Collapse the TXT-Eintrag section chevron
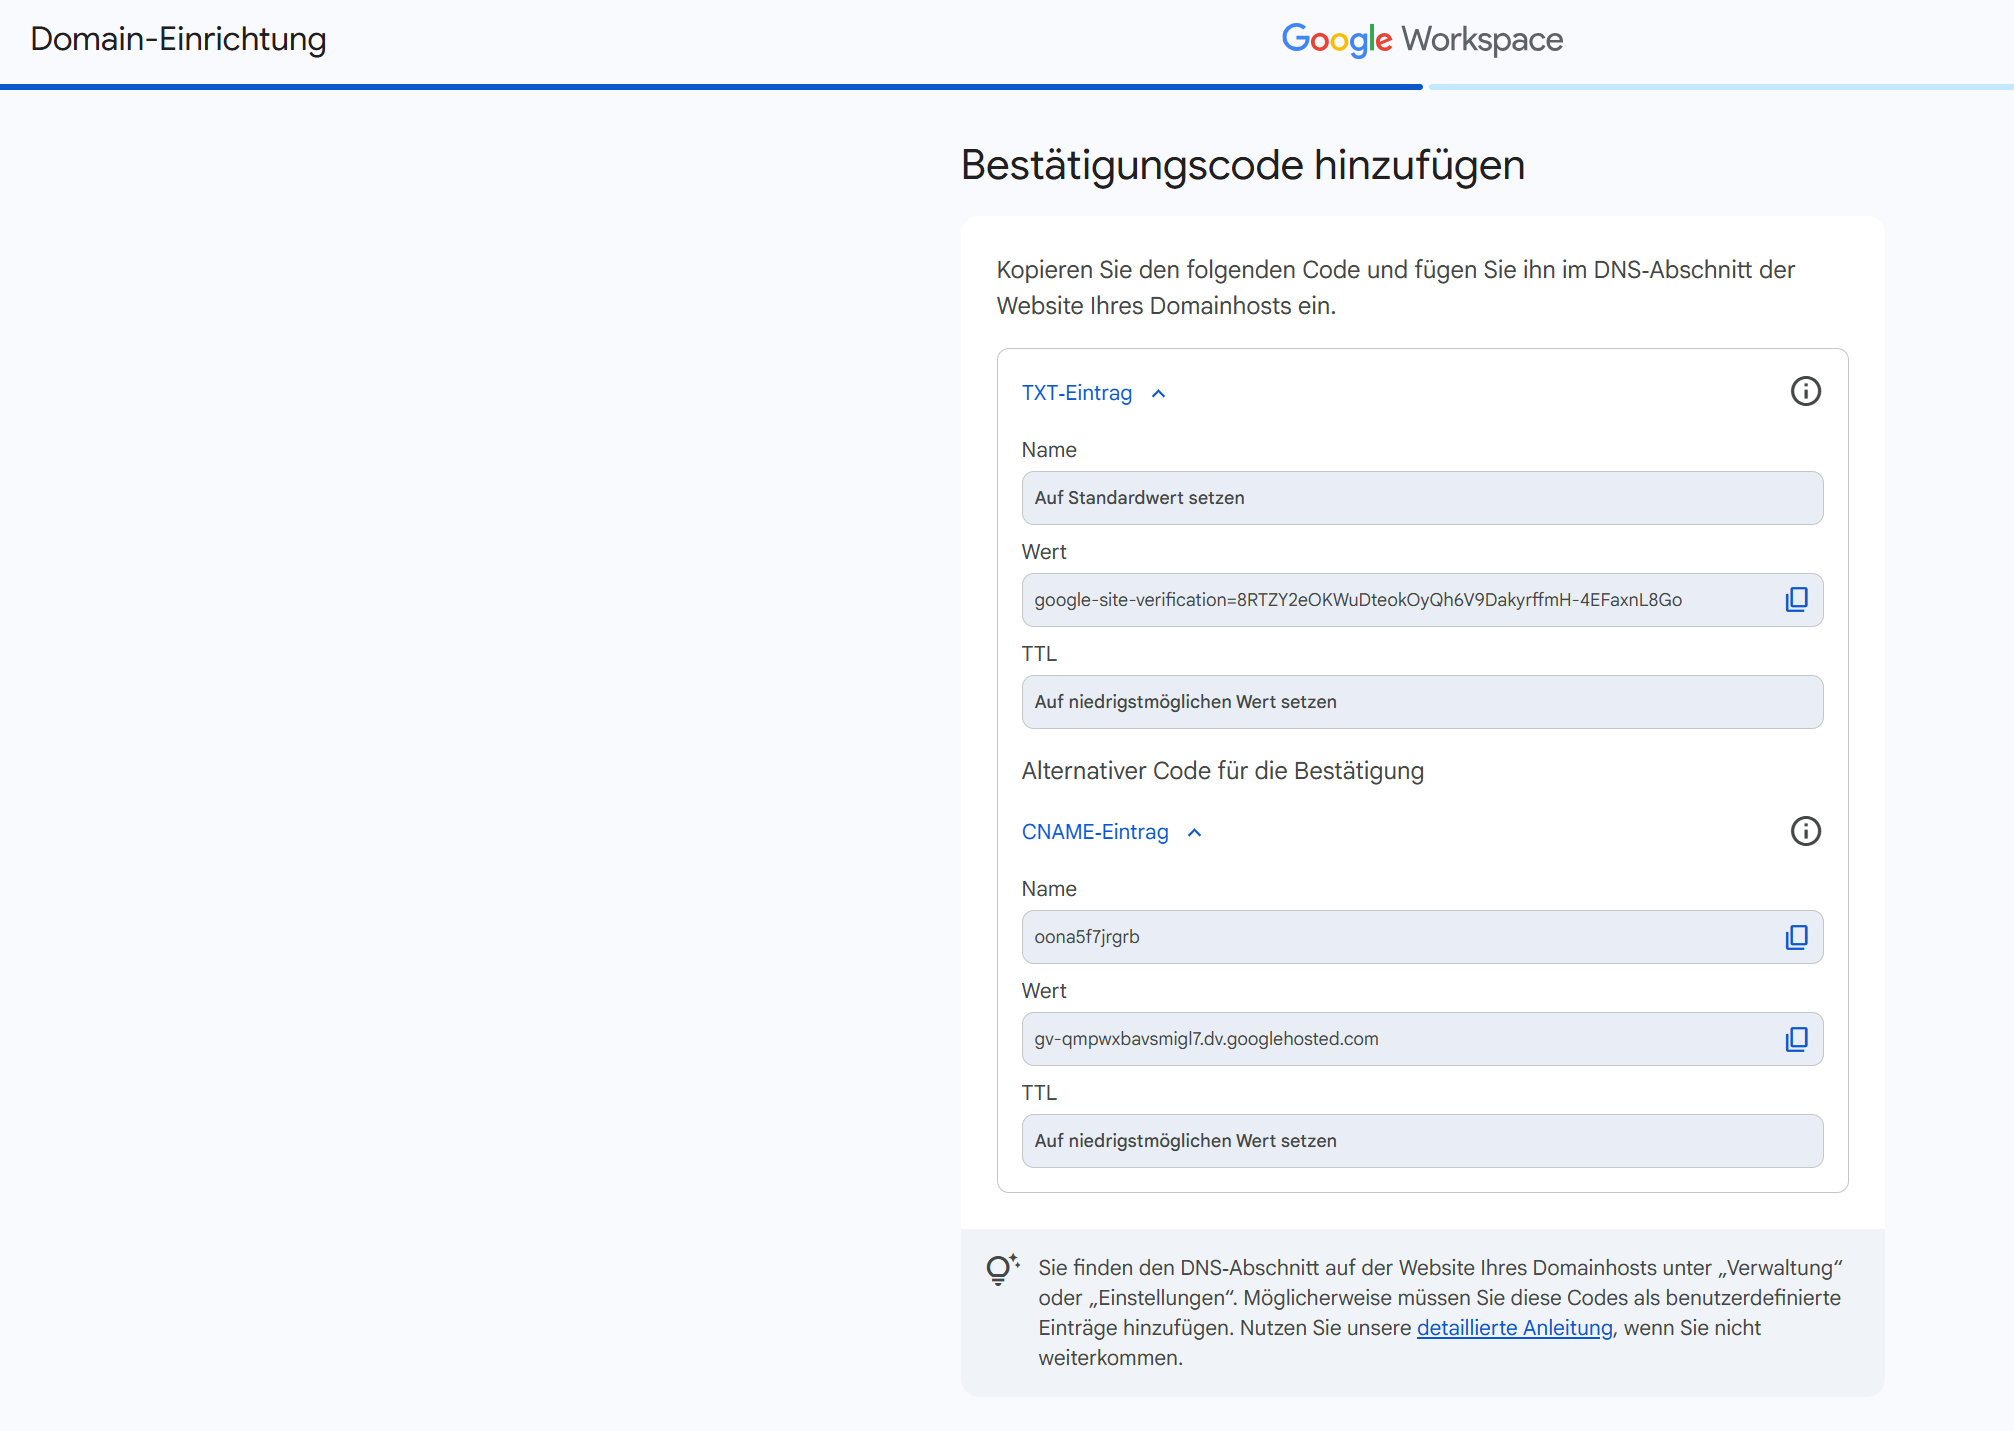 tap(1159, 394)
